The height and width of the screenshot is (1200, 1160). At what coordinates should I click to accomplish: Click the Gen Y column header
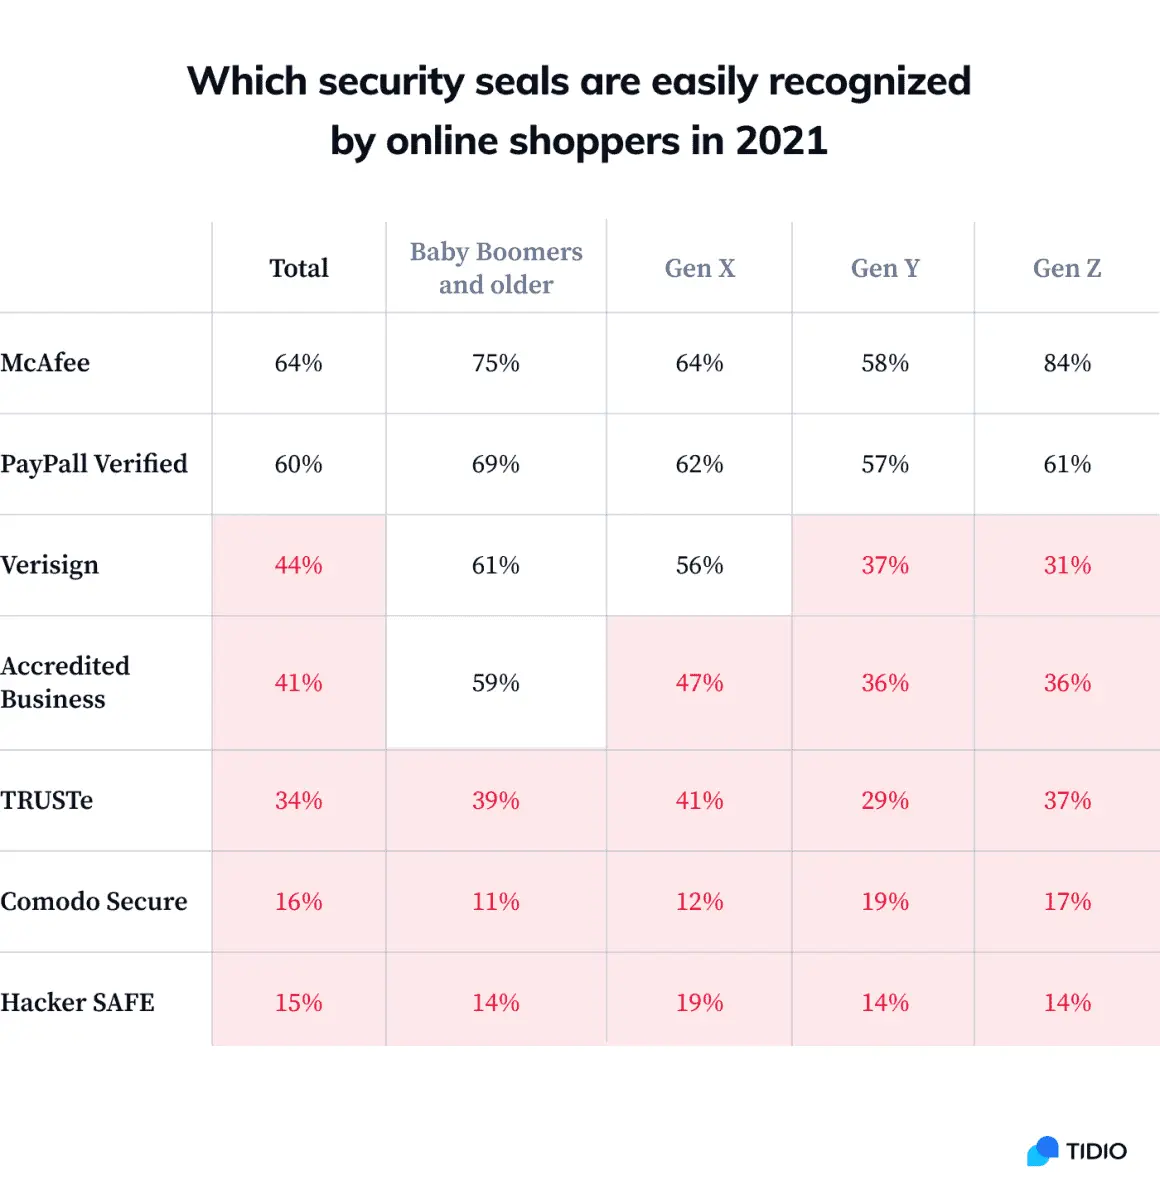(885, 268)
